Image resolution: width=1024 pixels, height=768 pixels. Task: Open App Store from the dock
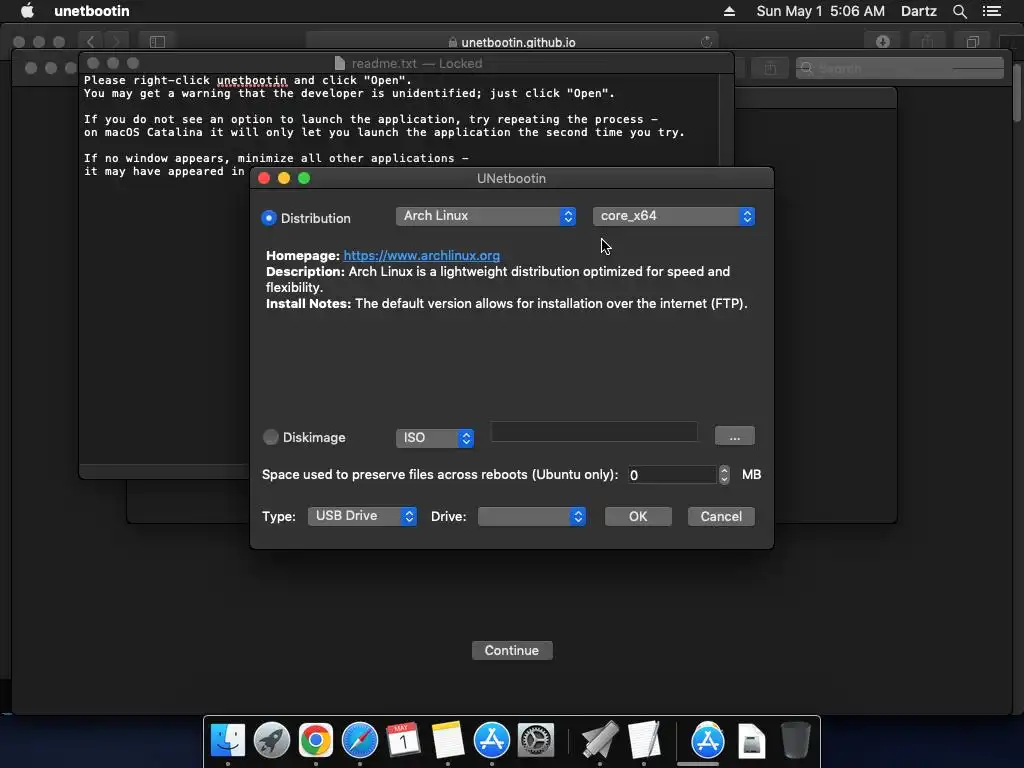pos(491,741)
